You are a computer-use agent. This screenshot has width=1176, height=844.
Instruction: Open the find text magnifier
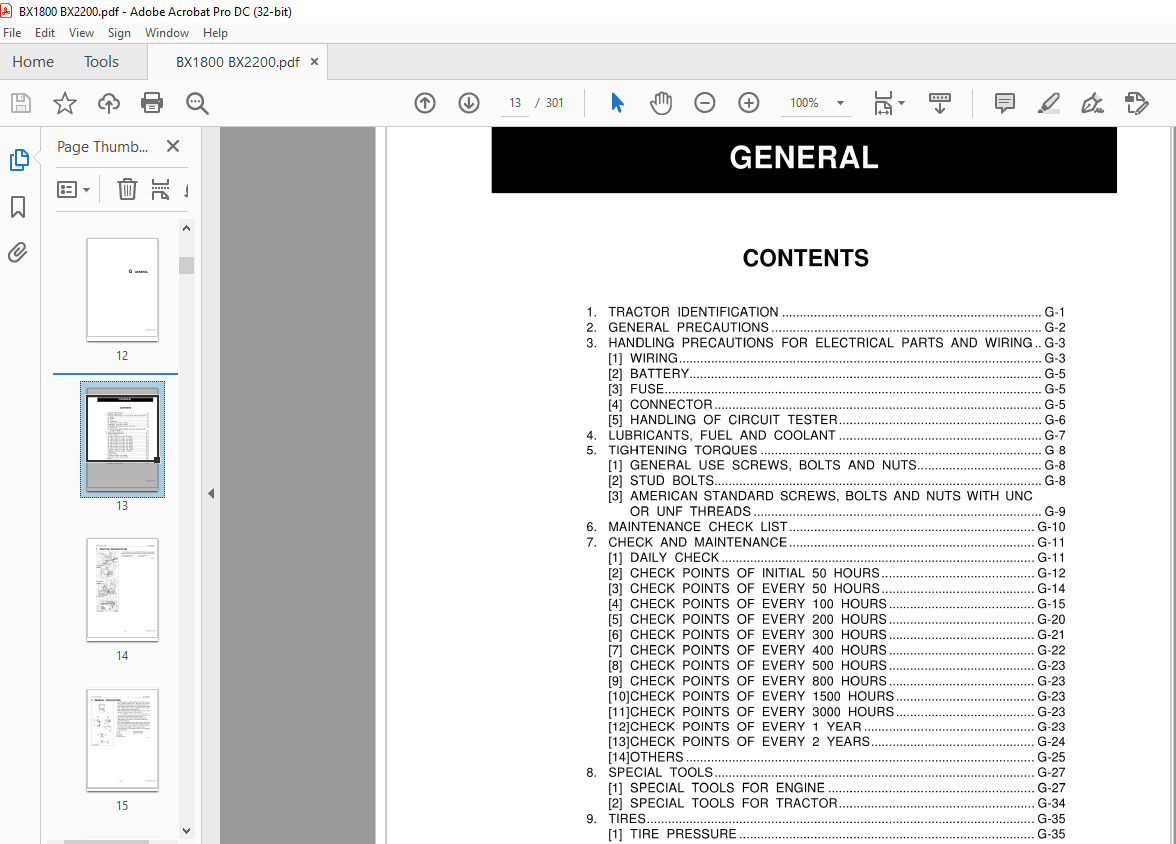pos(197,103)
